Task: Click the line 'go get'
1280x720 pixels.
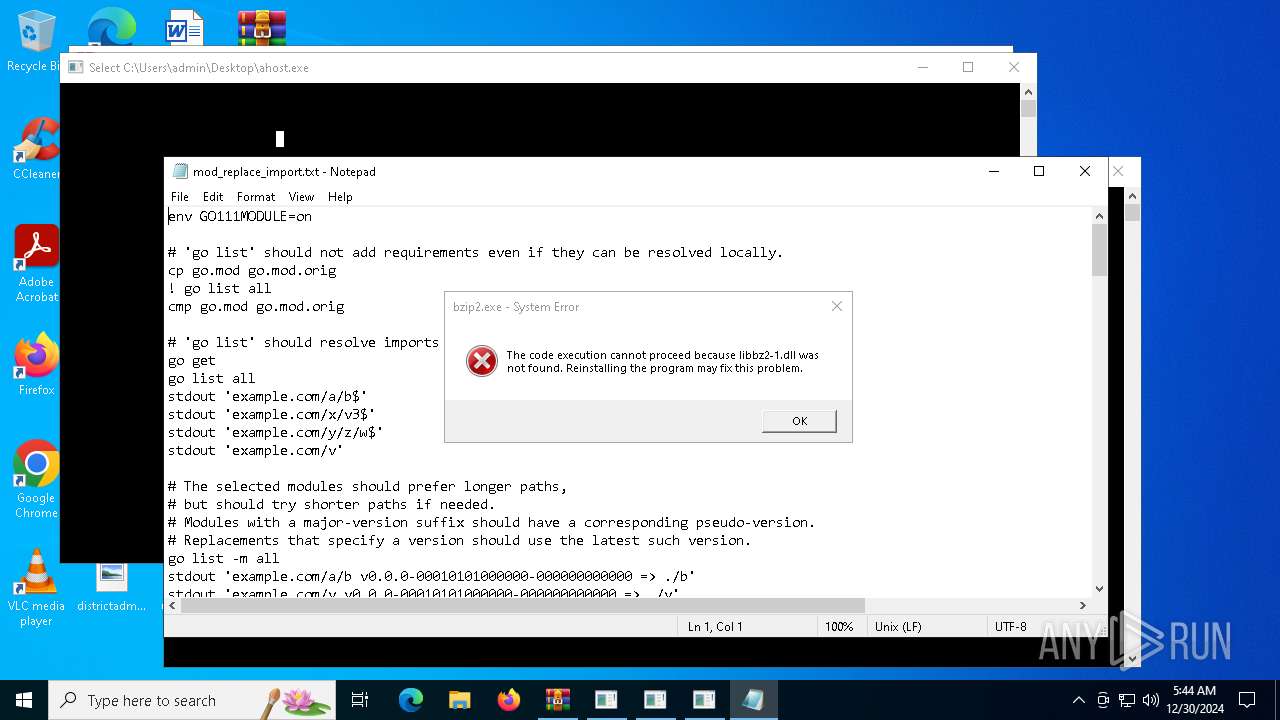Action: pos(192,360)
